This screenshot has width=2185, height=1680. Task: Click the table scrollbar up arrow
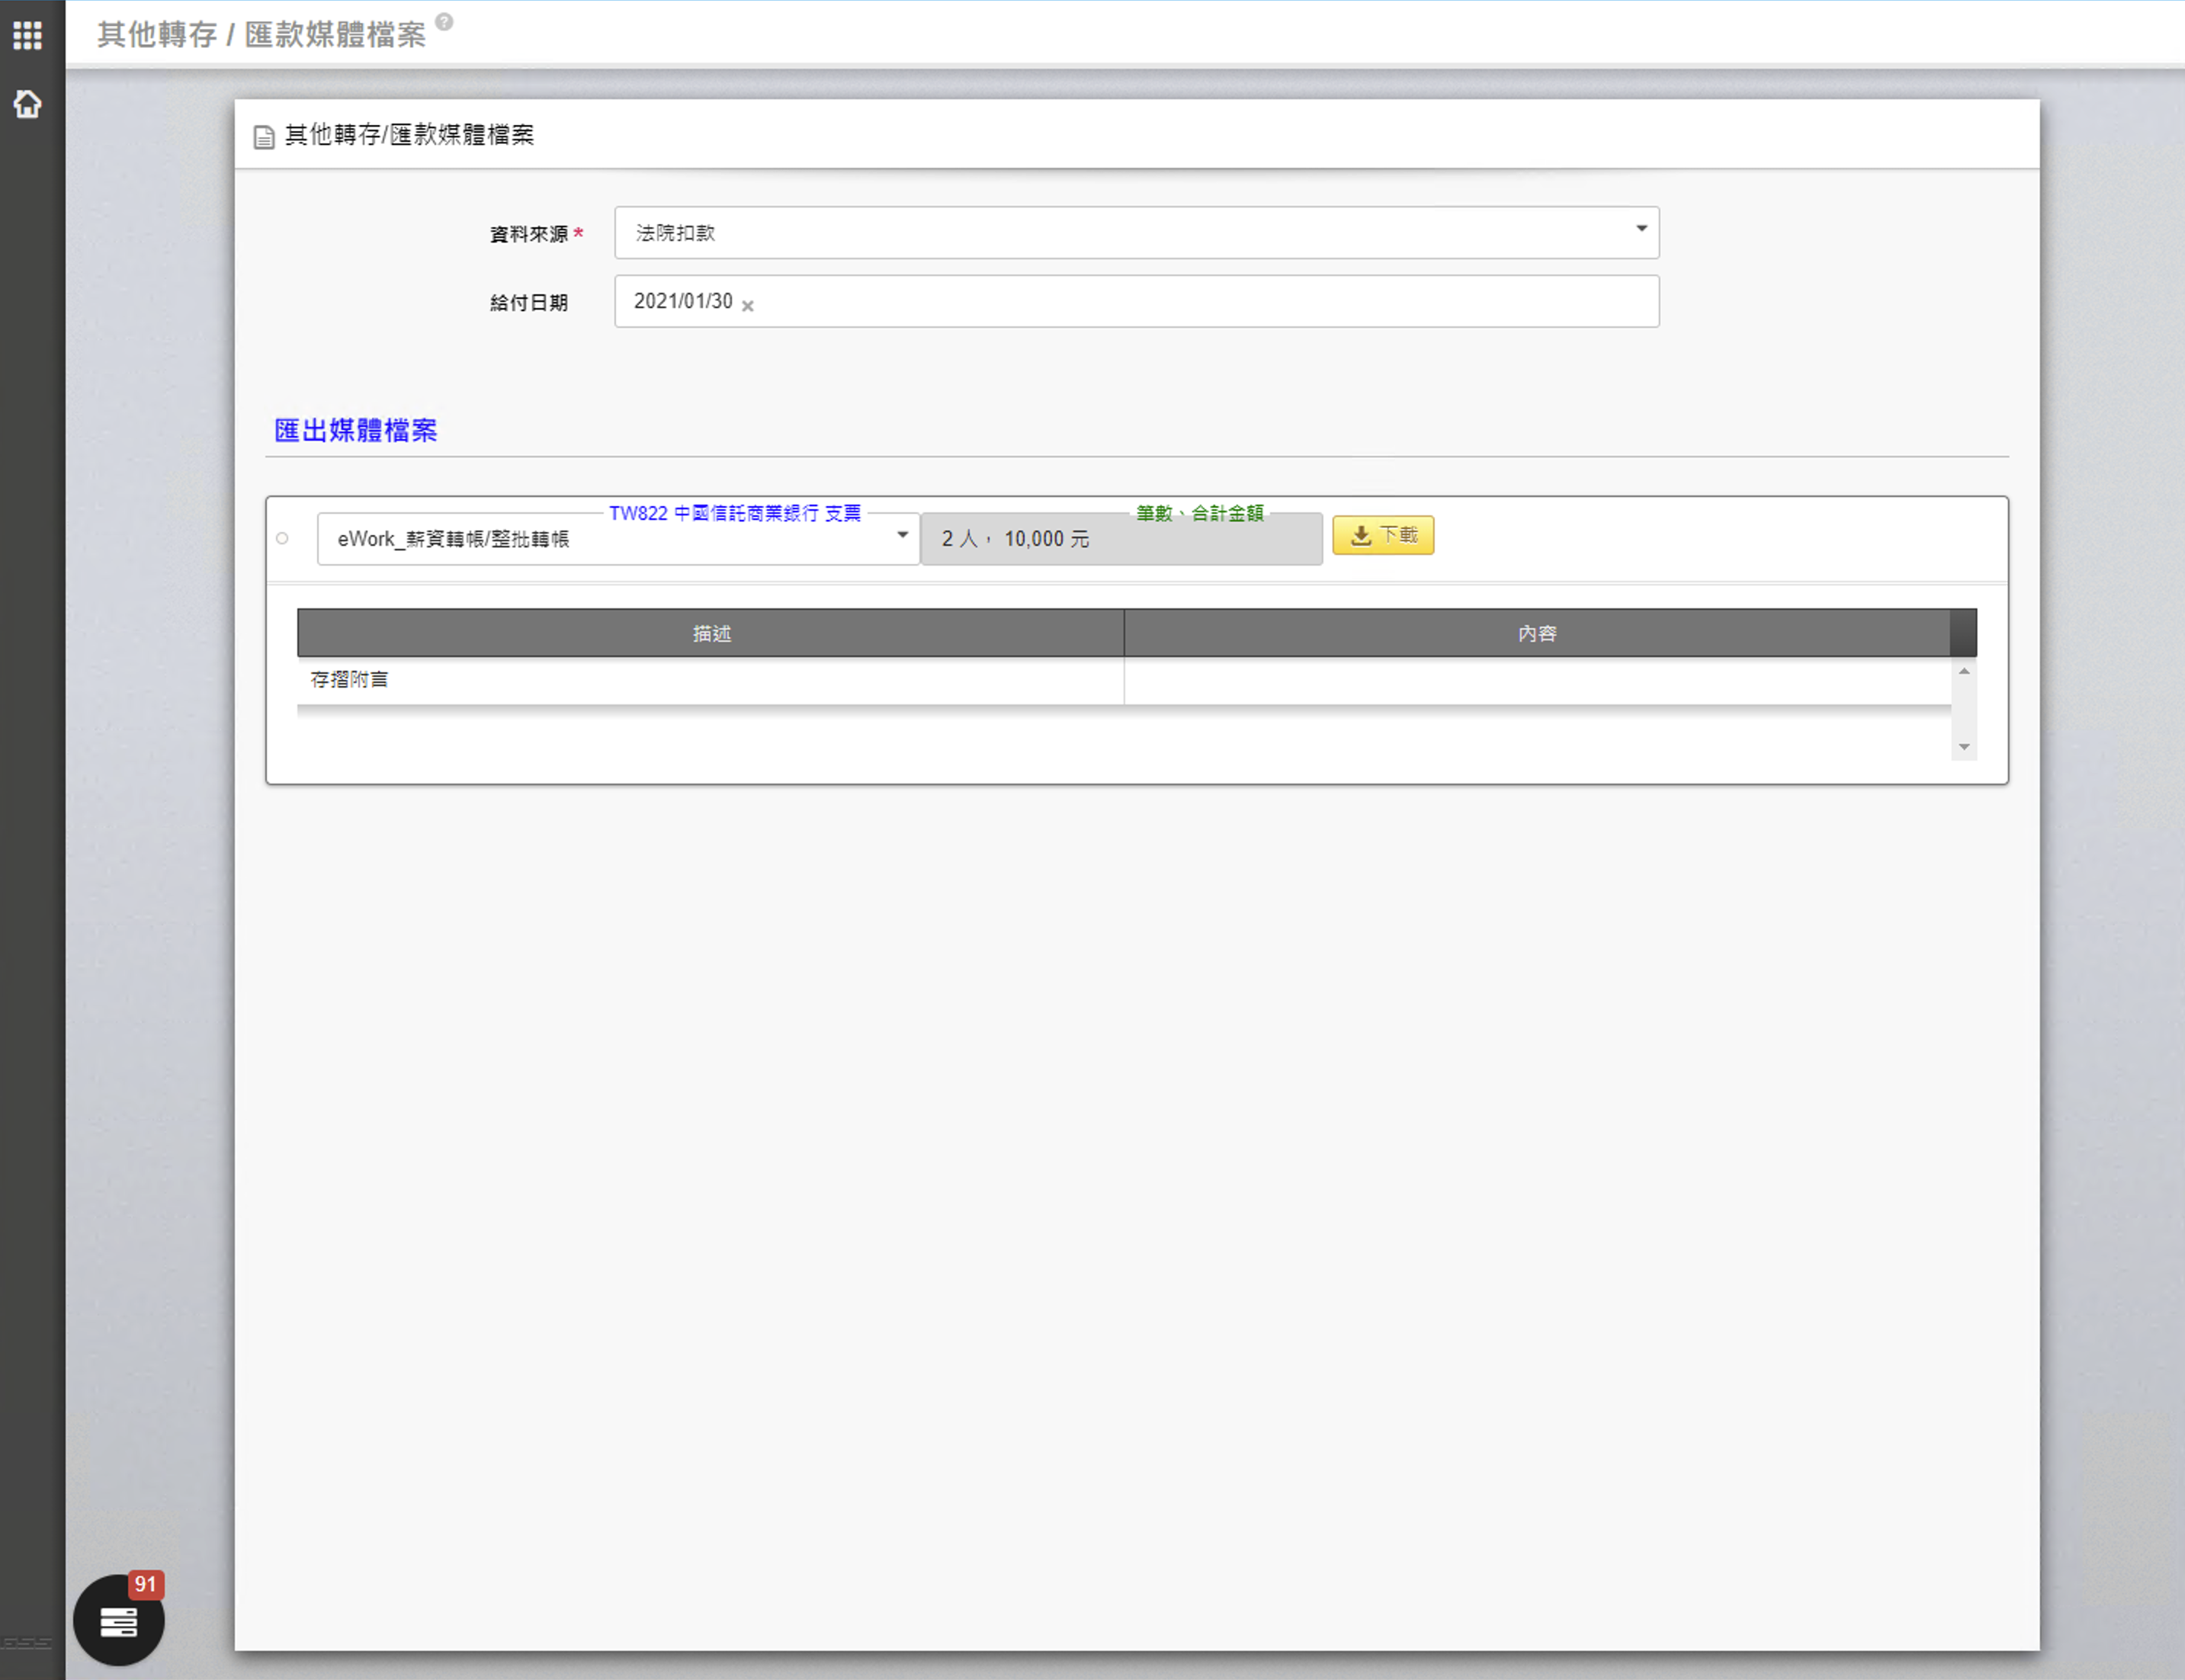pyautogui.click(x=1964, y=671)
